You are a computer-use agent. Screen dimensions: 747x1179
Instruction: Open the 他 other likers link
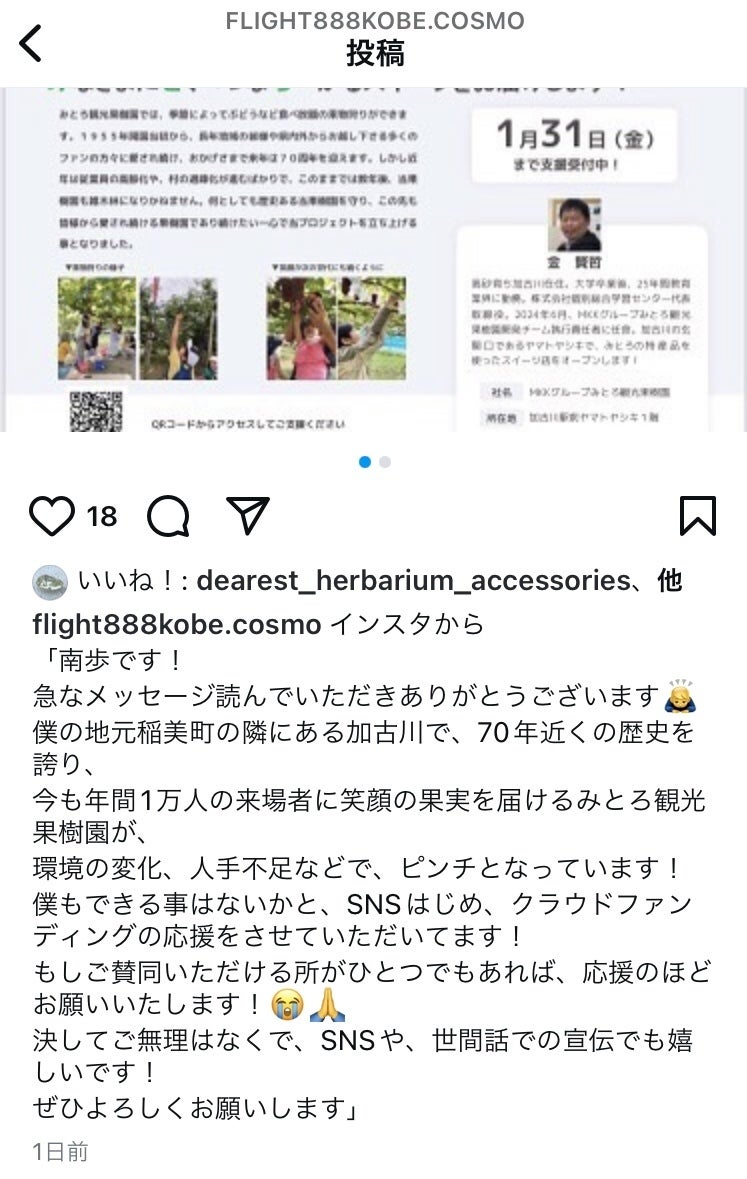pos(670,580)
